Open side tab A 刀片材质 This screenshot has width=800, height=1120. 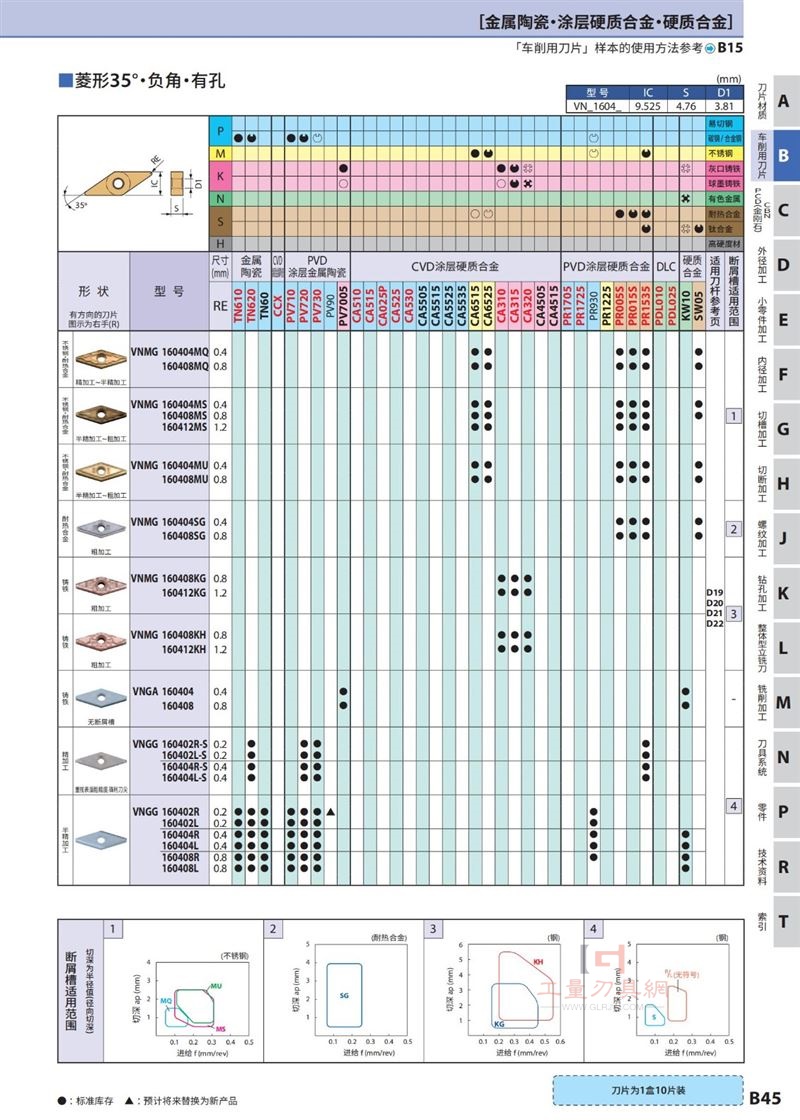[775, 101]
